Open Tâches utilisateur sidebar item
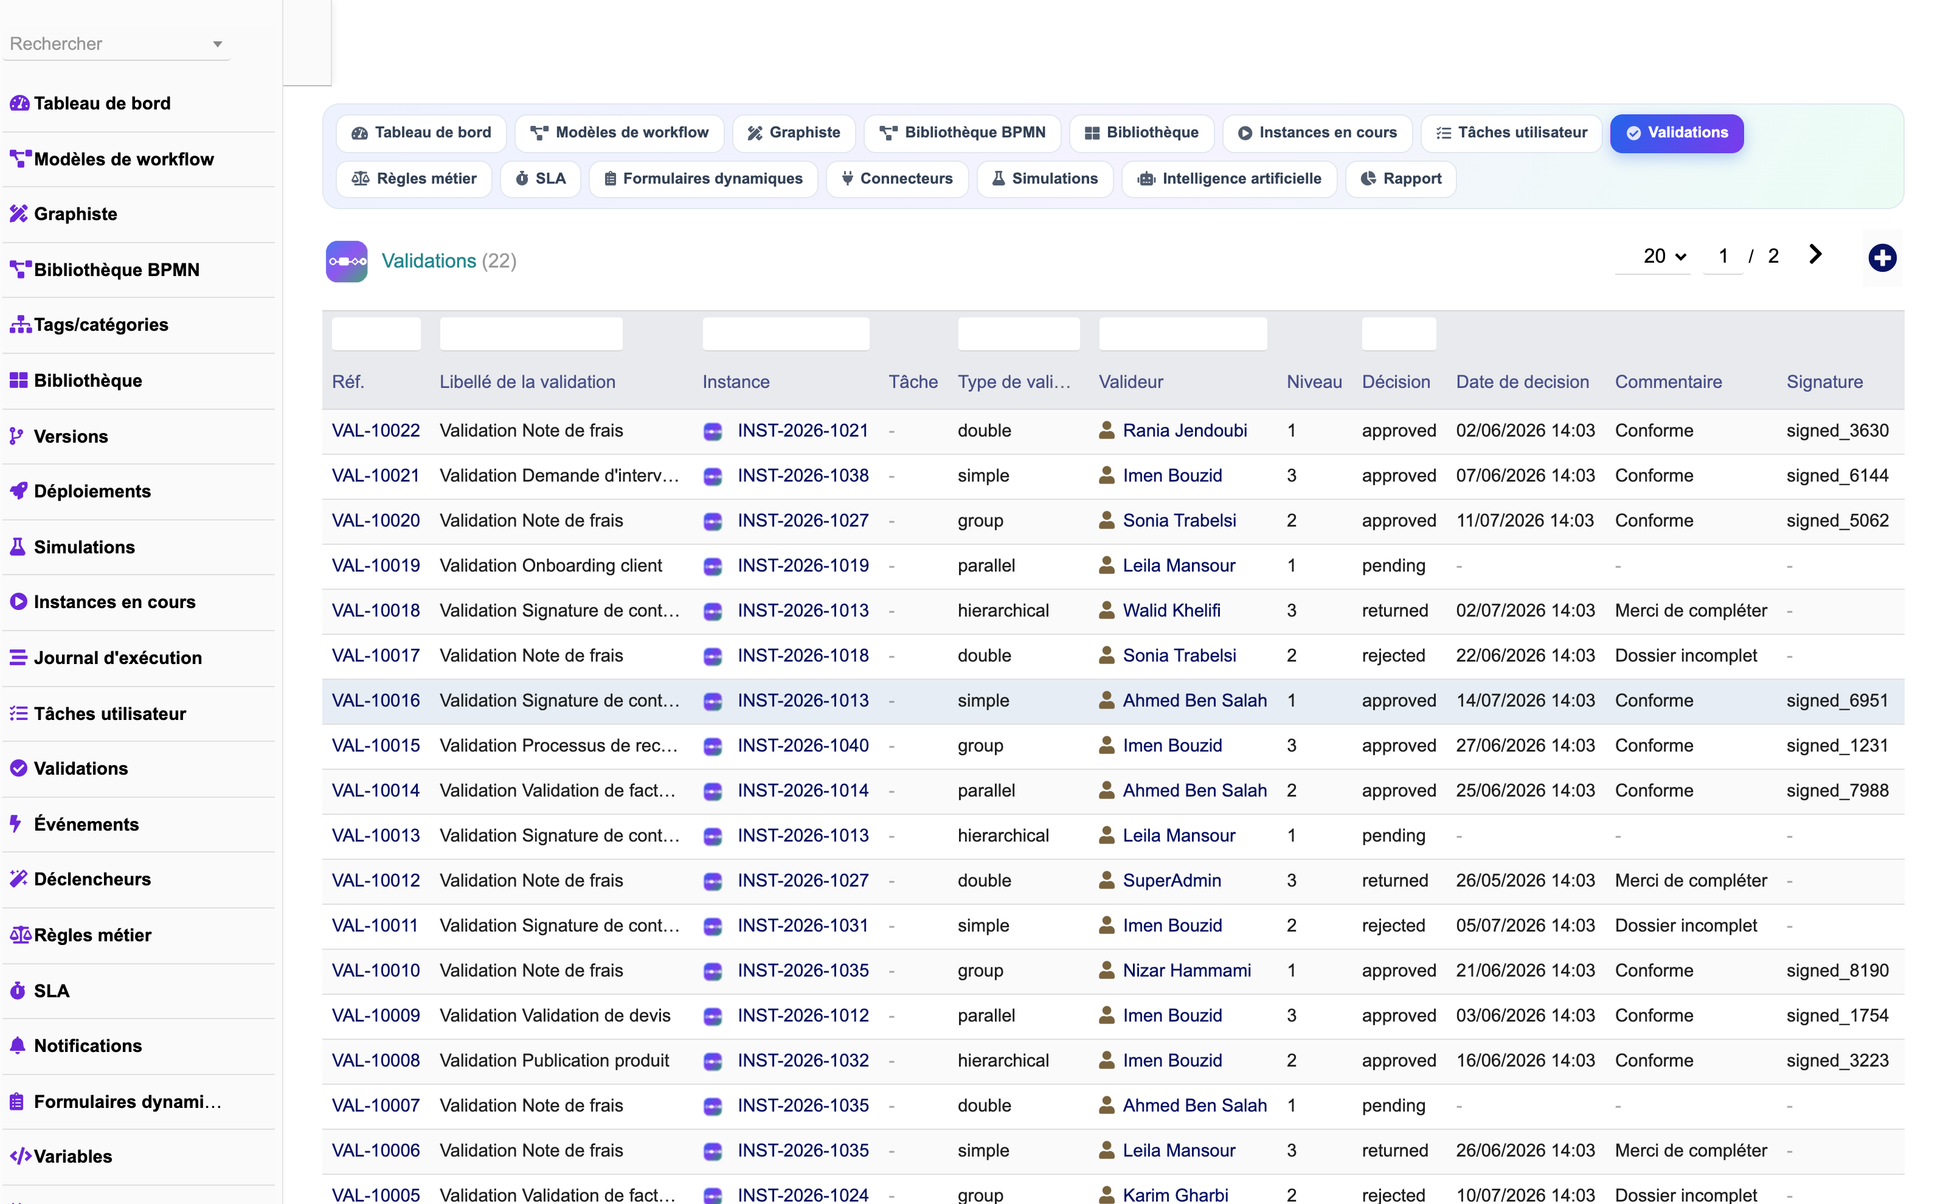The width and height of the screenshot is (1946, 1204). (x=98, y=714)
